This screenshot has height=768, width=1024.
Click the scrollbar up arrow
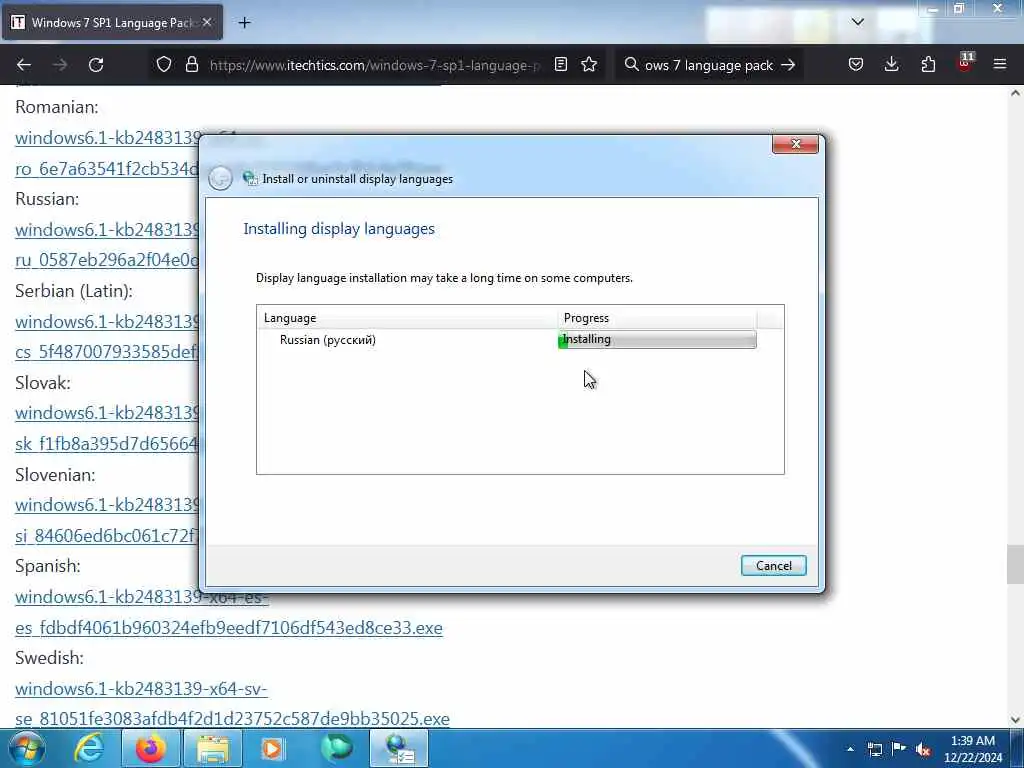pyautogui.click(x=1015, y=93)
